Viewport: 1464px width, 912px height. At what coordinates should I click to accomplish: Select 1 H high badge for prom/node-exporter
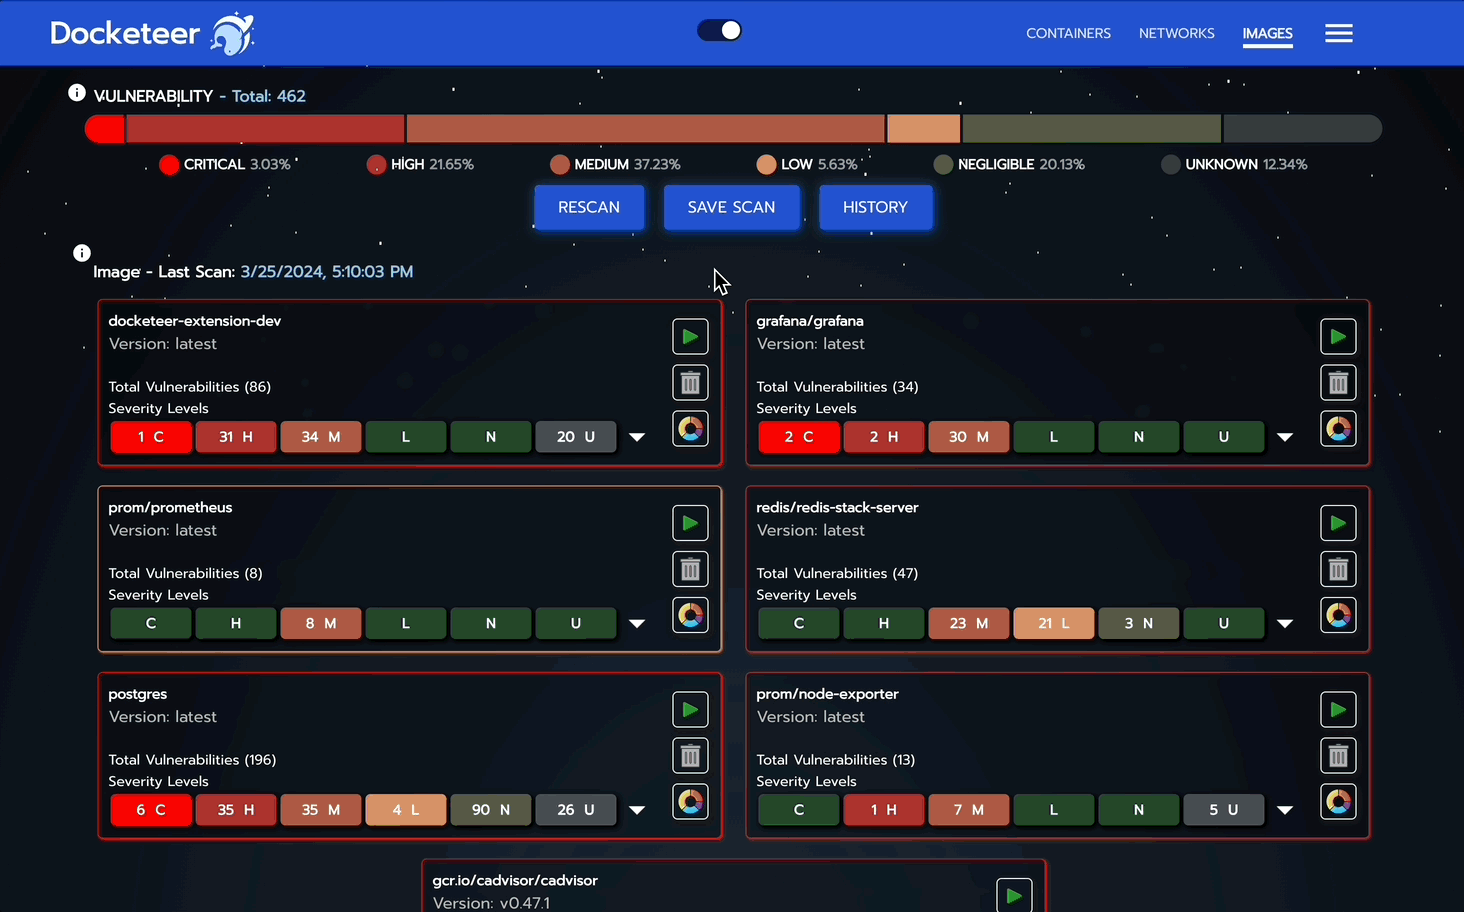click(x=884, y=810)
